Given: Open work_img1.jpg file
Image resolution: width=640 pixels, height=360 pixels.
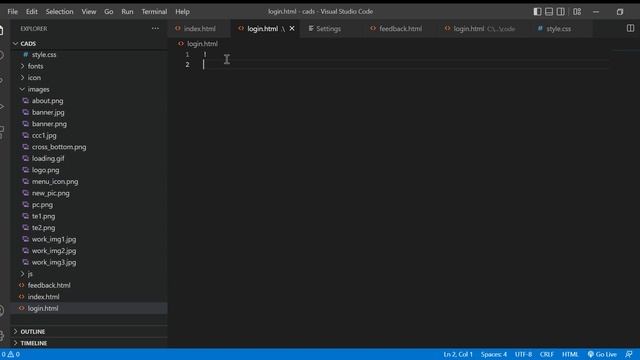Looking at the screenshot, I should point(53,240).
